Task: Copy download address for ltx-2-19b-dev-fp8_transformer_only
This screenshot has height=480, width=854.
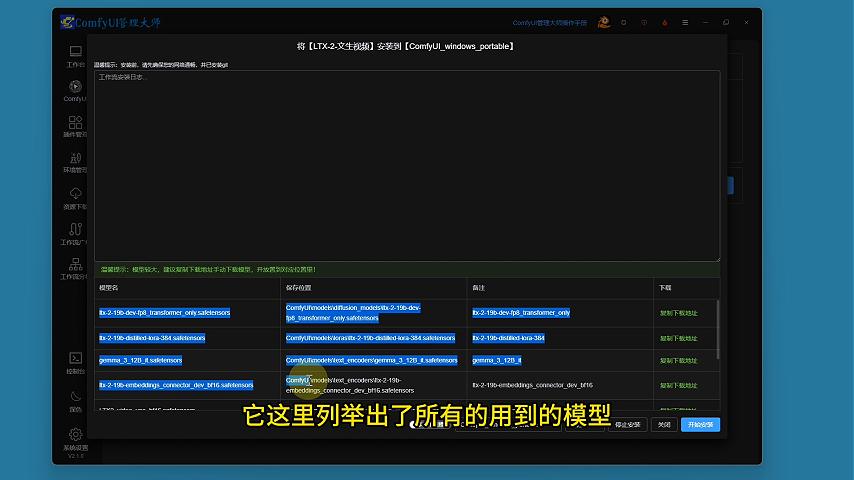Action: click(x=679, y=313)
